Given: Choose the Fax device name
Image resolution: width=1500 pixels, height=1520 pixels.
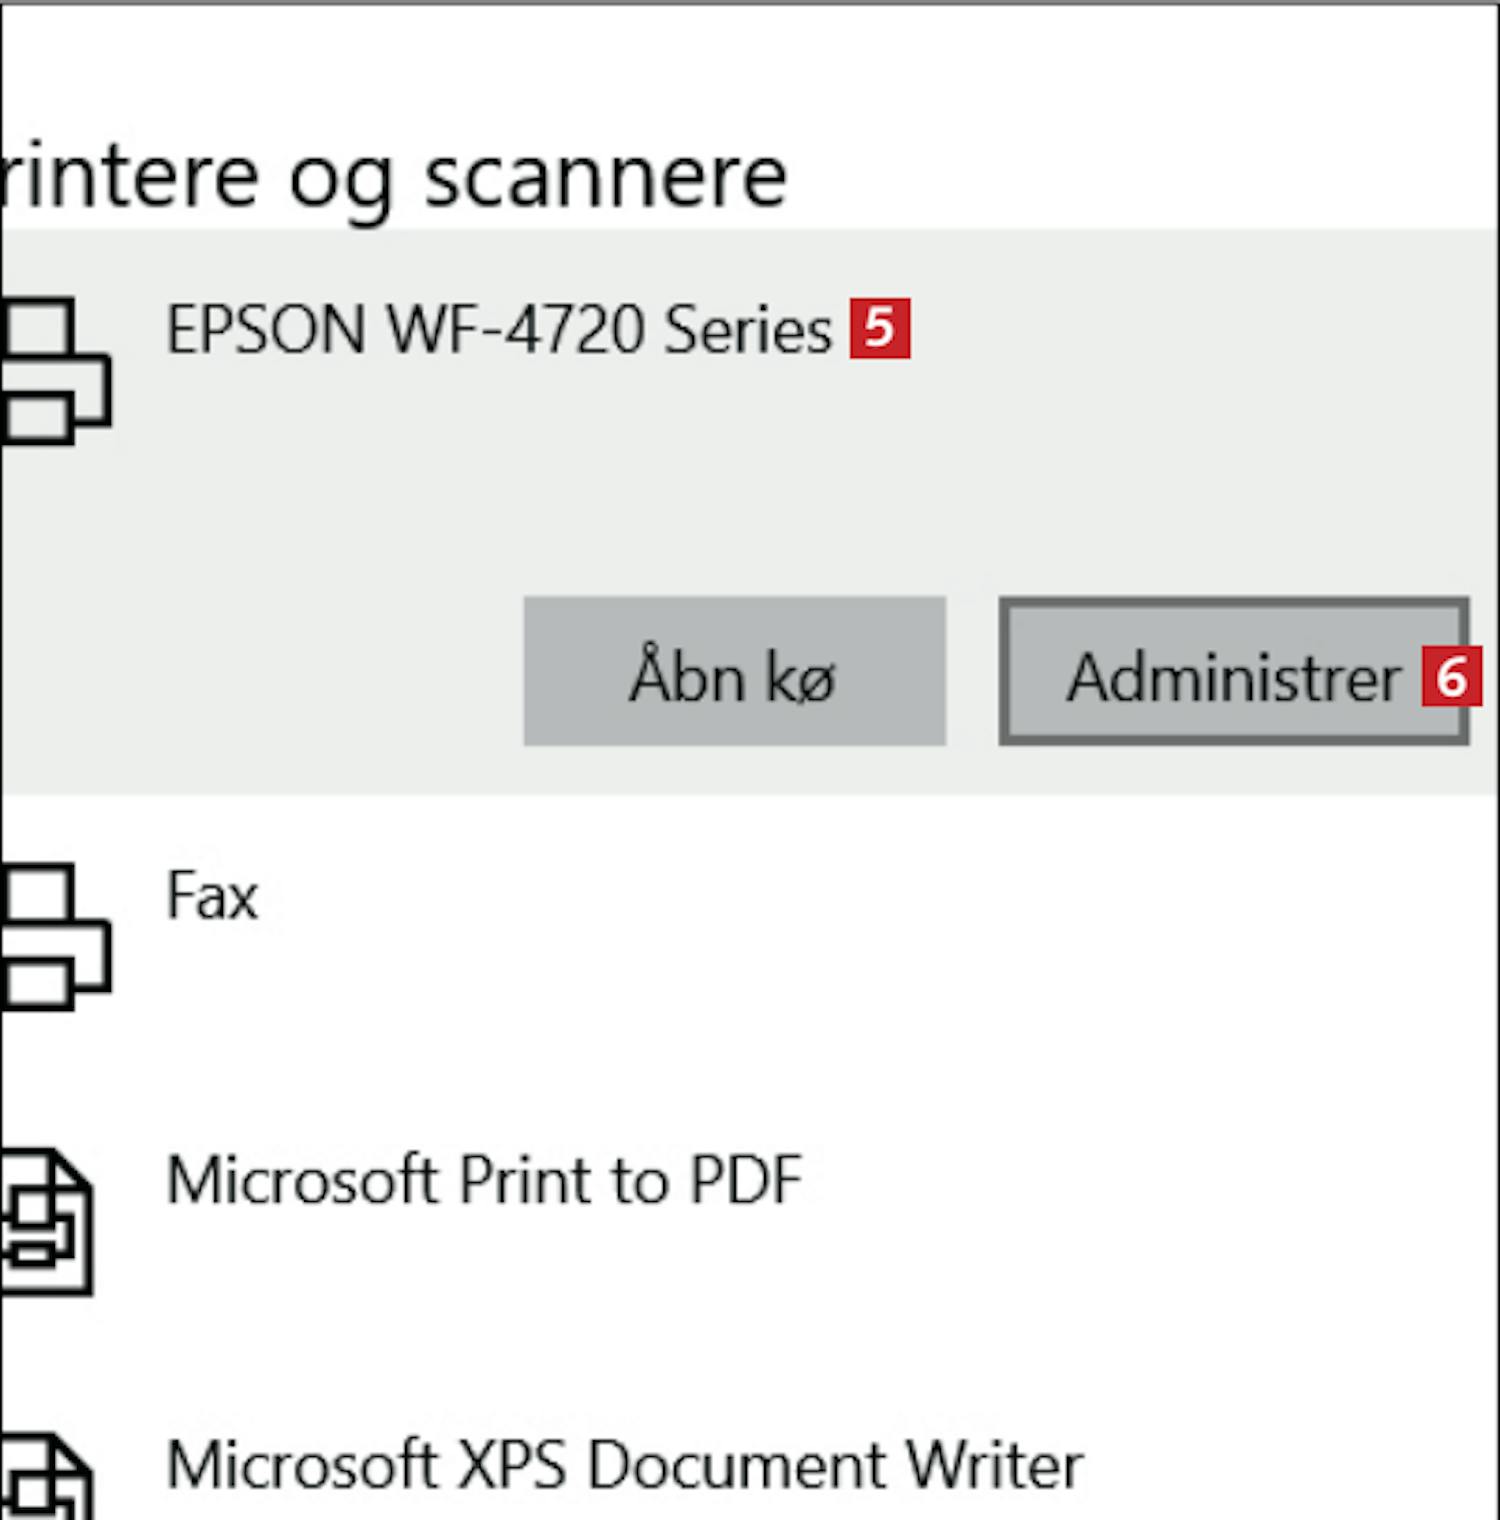Looking at the screenshot, I should pyautogui.click(x=212, y=895).
